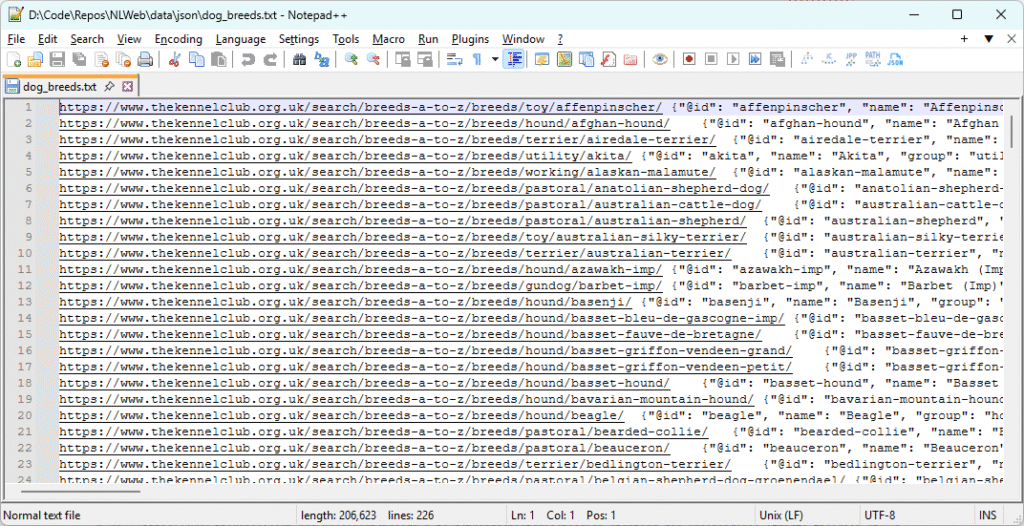
Task: Open the UTF-8 encoding selector in status bar
Action: pos(880,515)
